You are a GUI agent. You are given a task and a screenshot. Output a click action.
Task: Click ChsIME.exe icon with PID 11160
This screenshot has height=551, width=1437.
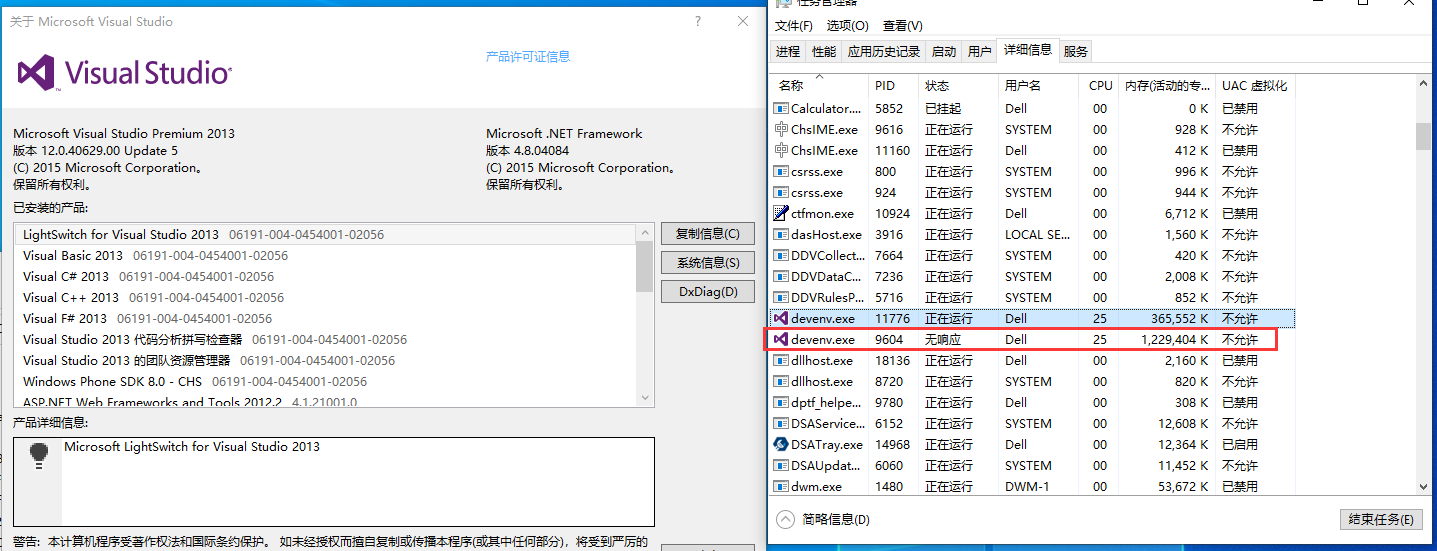(x=781, y=150)
